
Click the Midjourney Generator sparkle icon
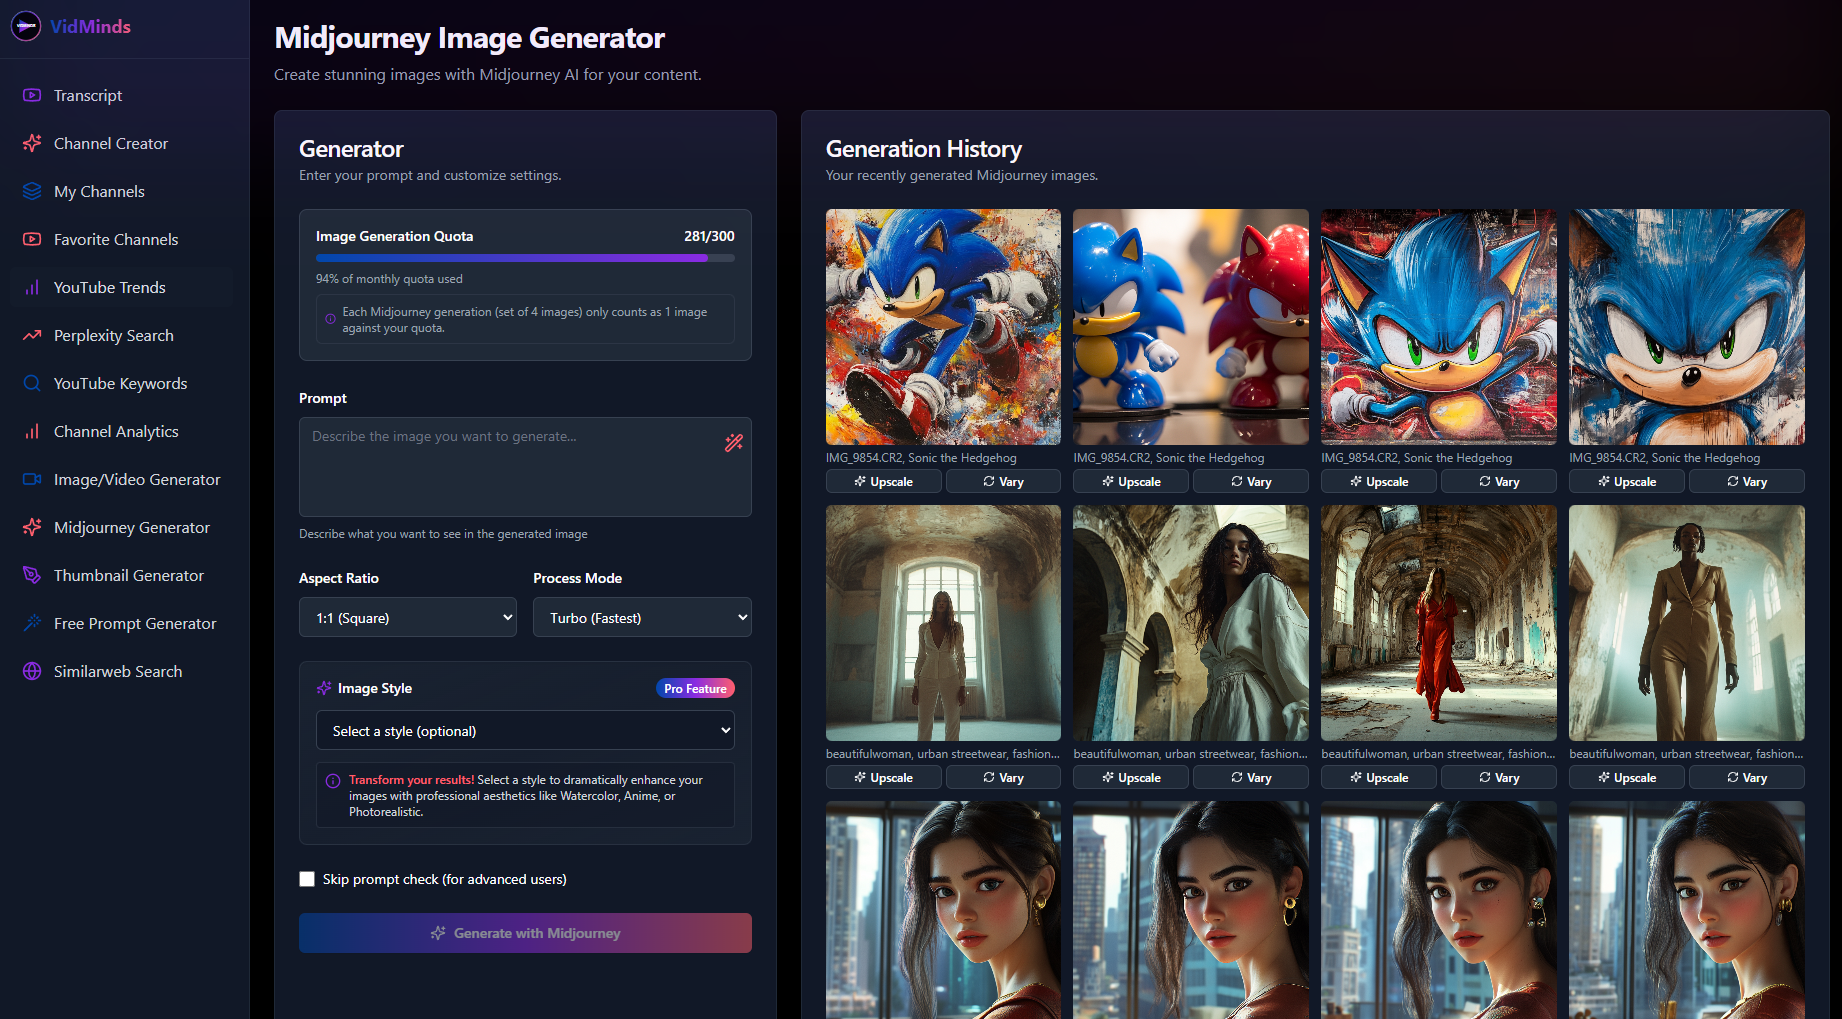coord(32,527)
